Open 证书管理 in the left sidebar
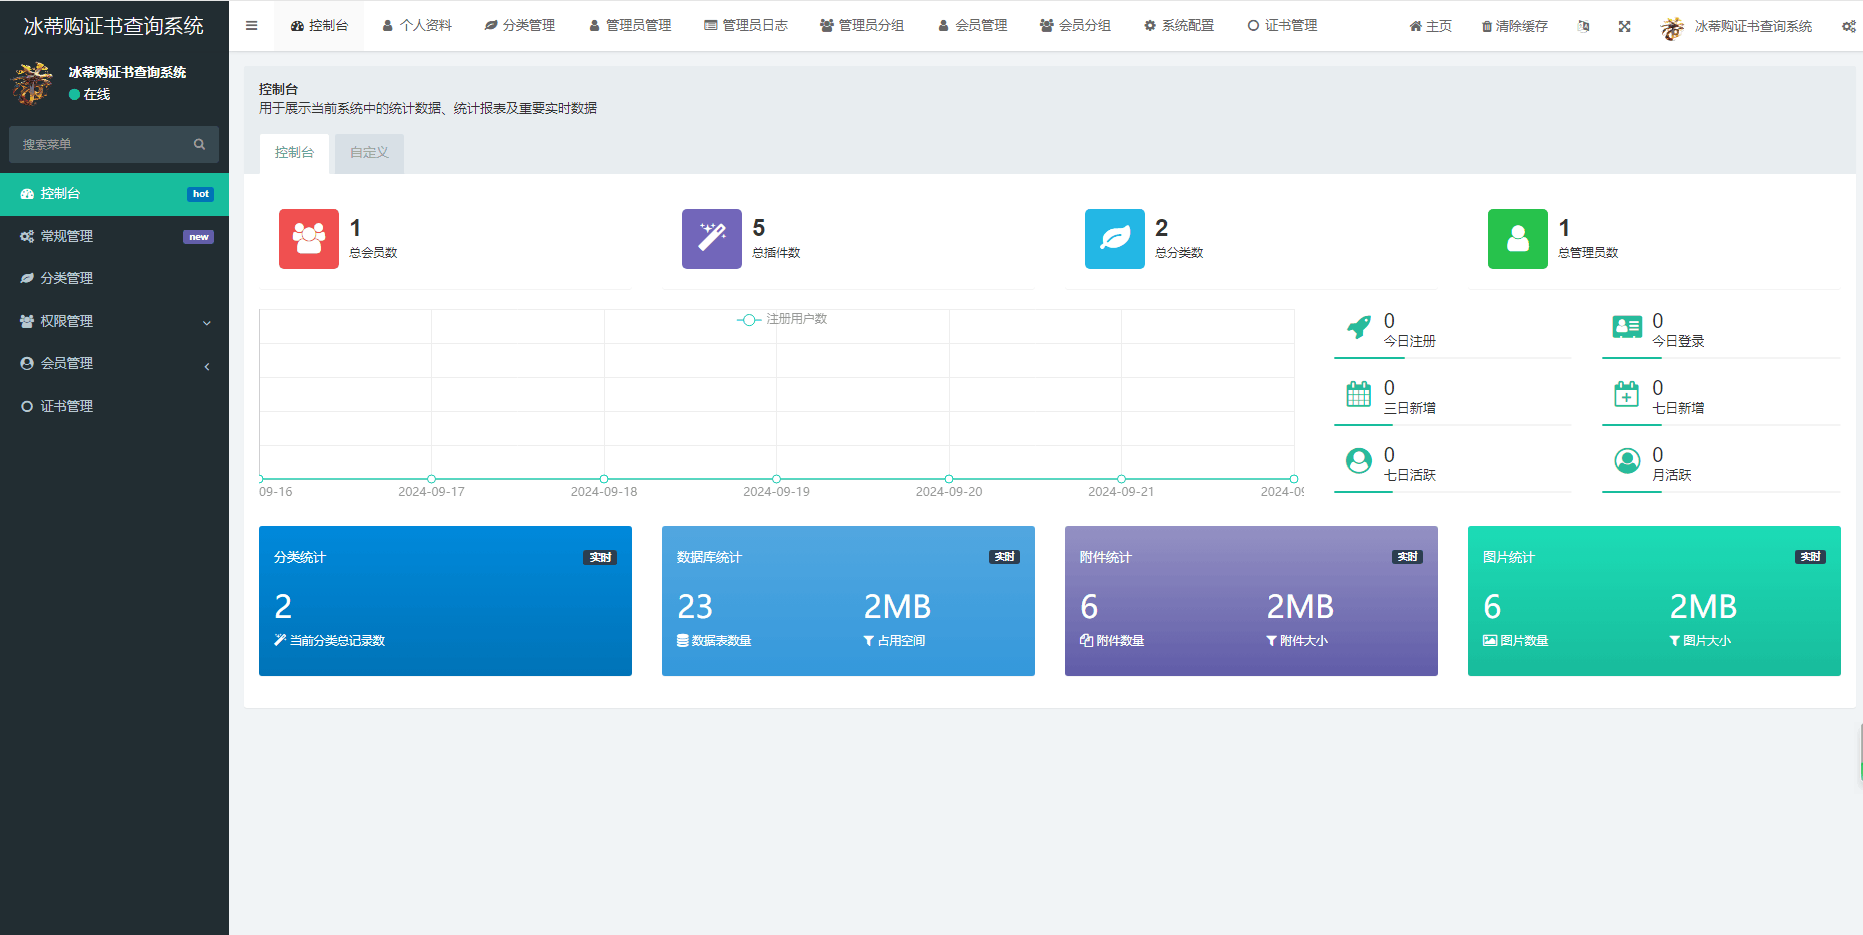The height and width of the screenshot is (935, 1863). point(66,407)
